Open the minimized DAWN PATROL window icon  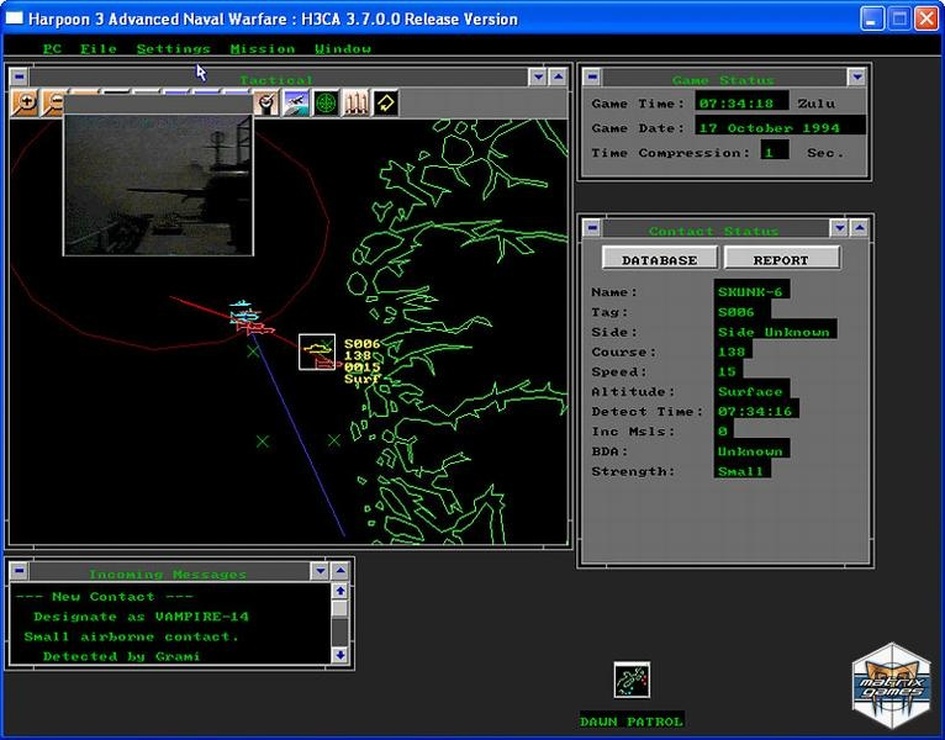pyautogui.click(x=631, y=680)
